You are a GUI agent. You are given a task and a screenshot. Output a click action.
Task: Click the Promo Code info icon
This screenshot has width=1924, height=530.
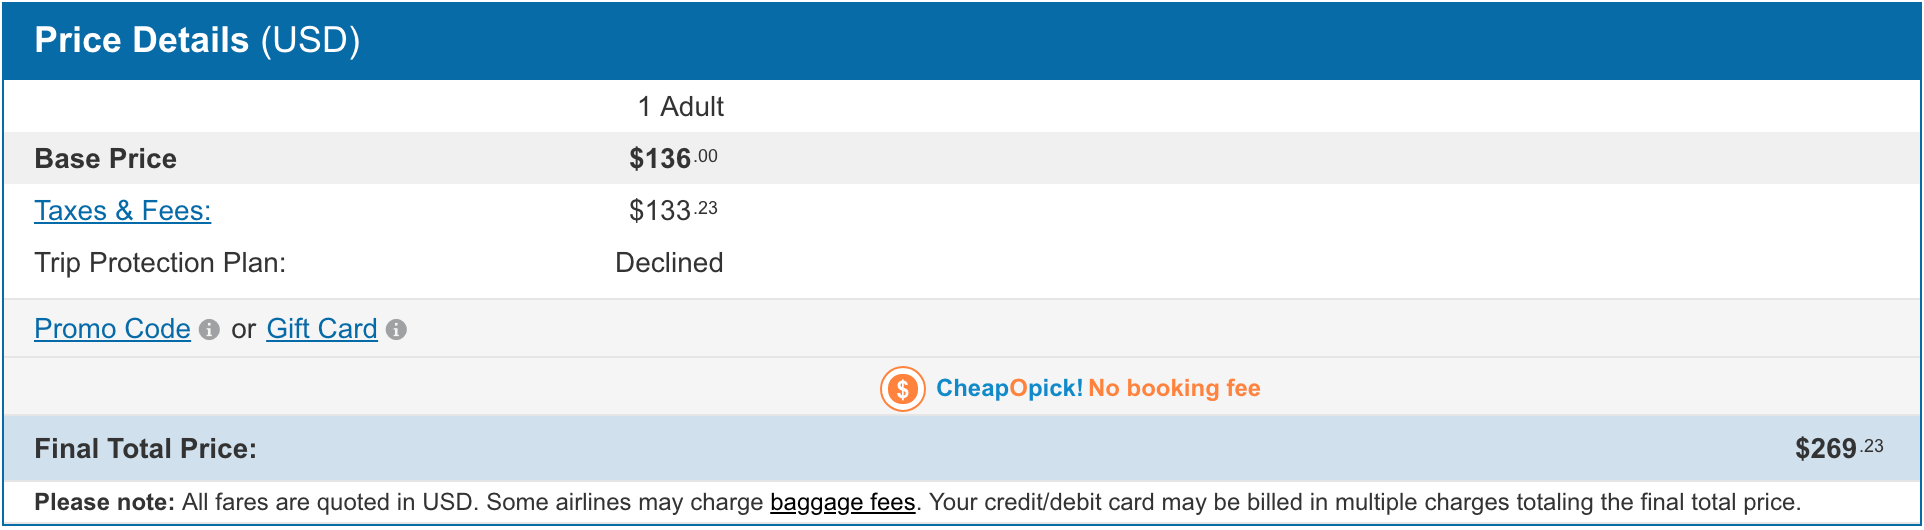pyautogui.click(x=209, y=330)
